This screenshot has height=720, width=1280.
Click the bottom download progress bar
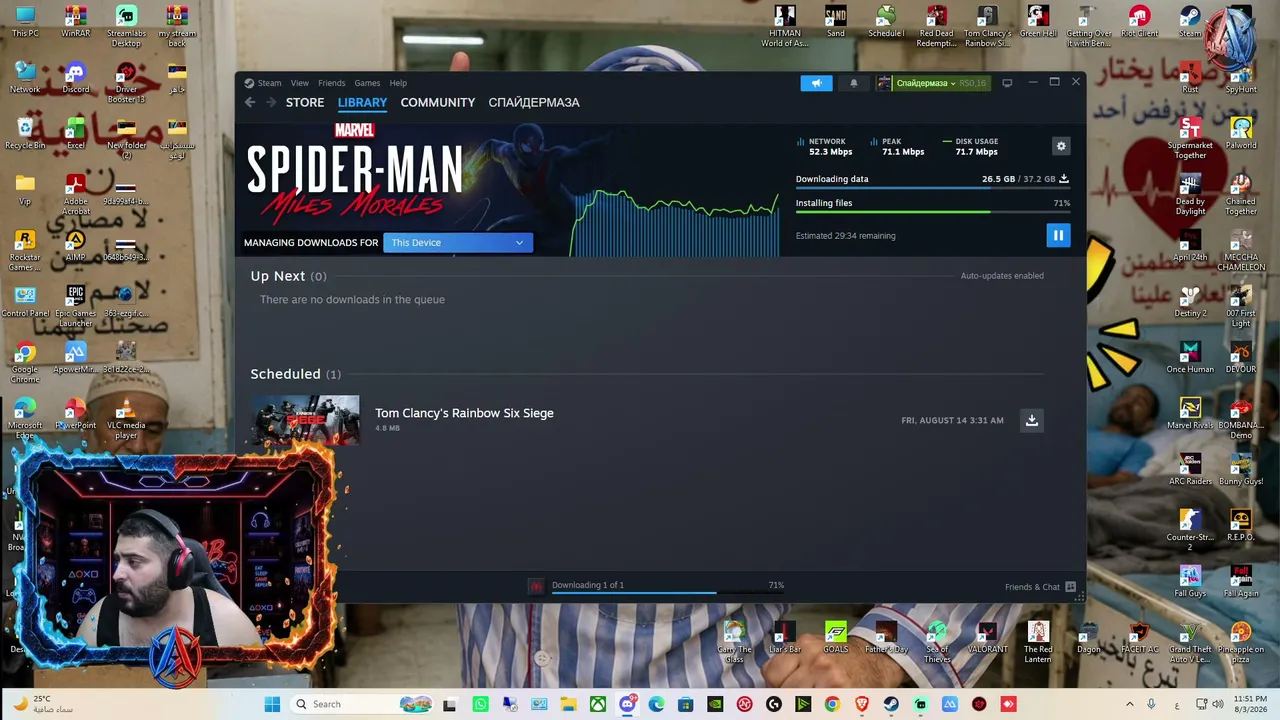(667, 593)
